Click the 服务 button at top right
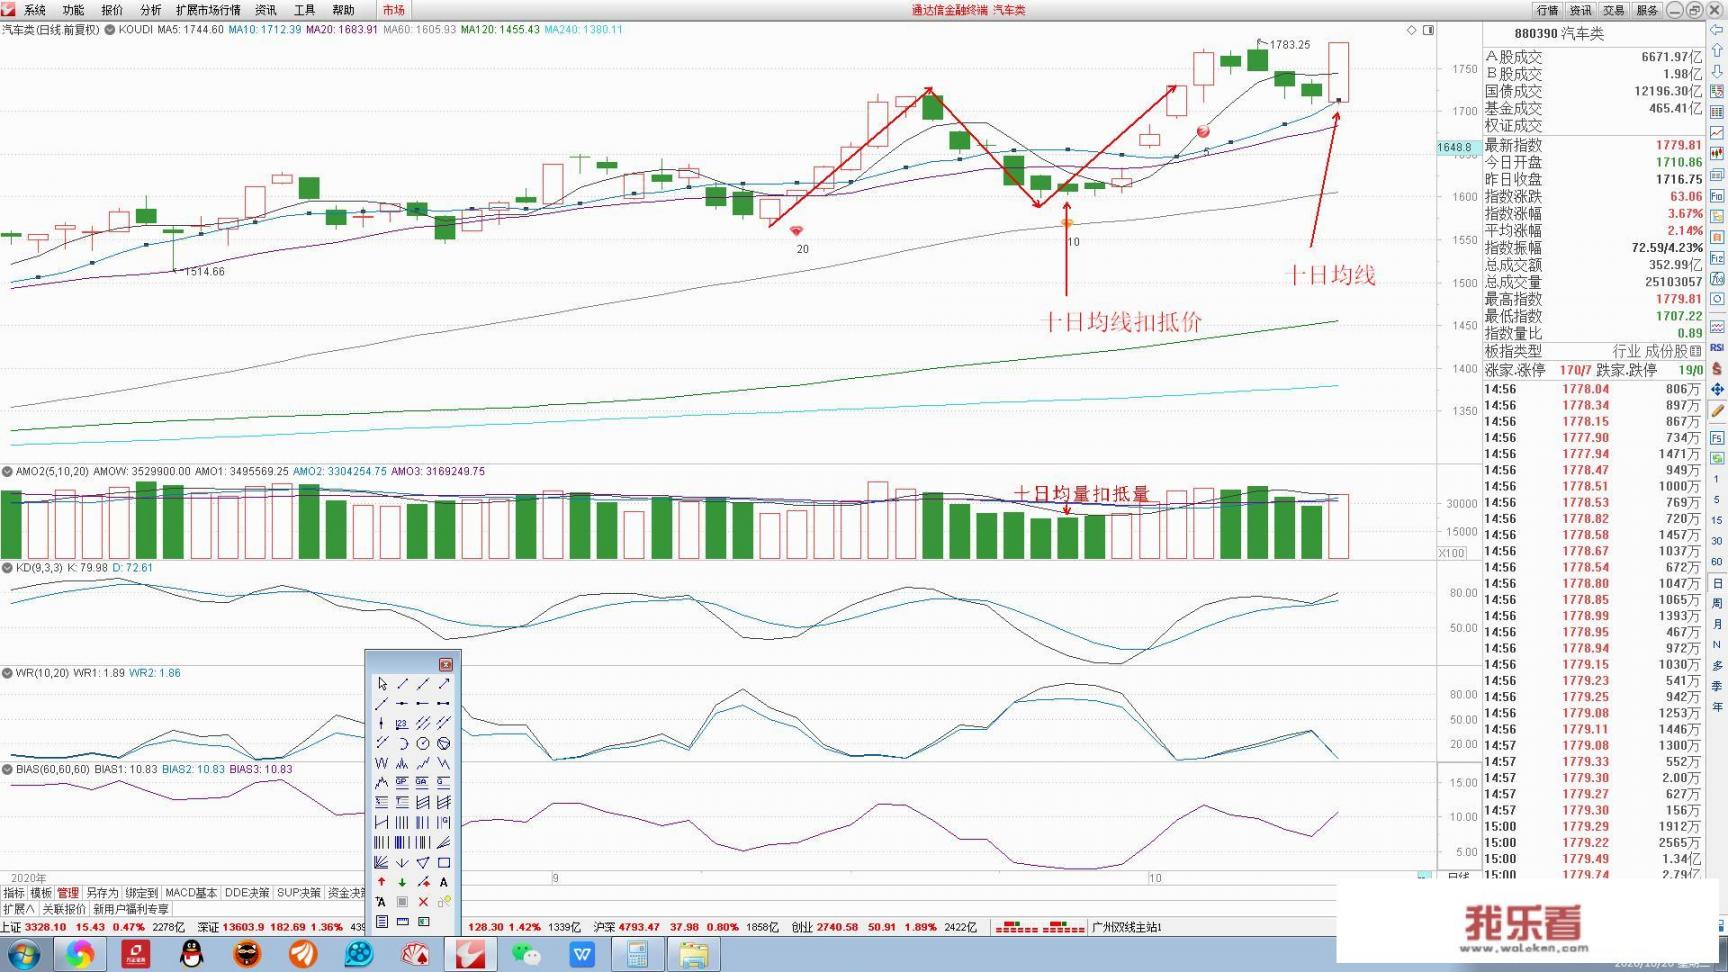 tap(1647, 10)
